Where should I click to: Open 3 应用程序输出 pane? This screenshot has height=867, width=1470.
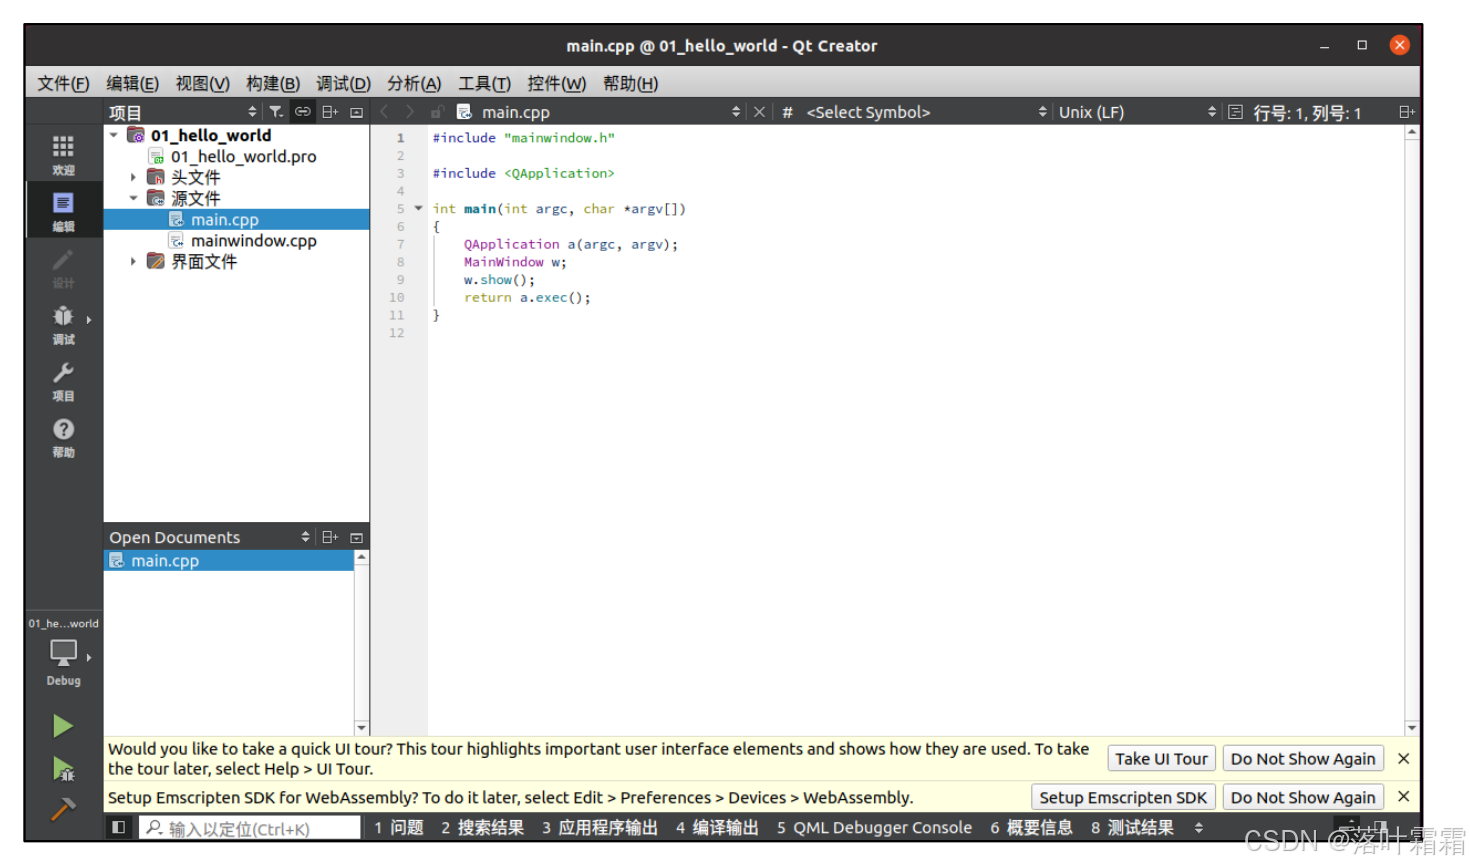(x=600, y=827)
